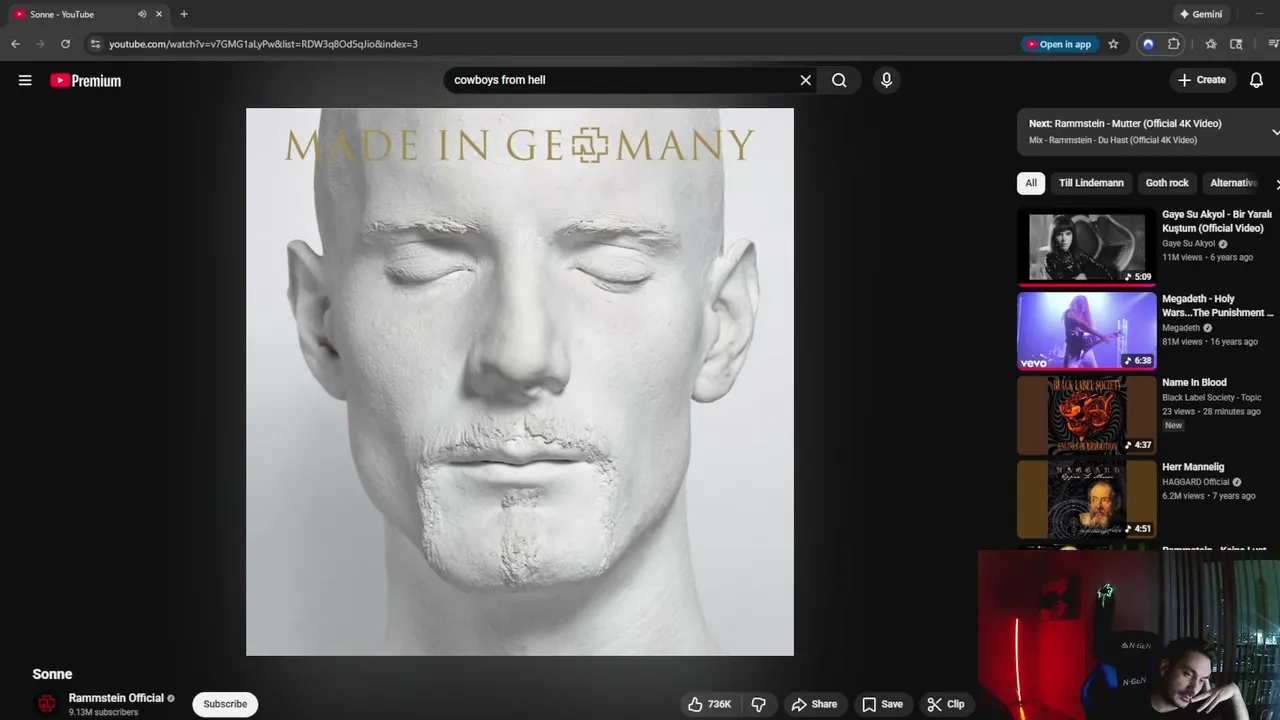
Task: Open Herr Mannelig video thumbnail
Action: tap(1087, 499)
